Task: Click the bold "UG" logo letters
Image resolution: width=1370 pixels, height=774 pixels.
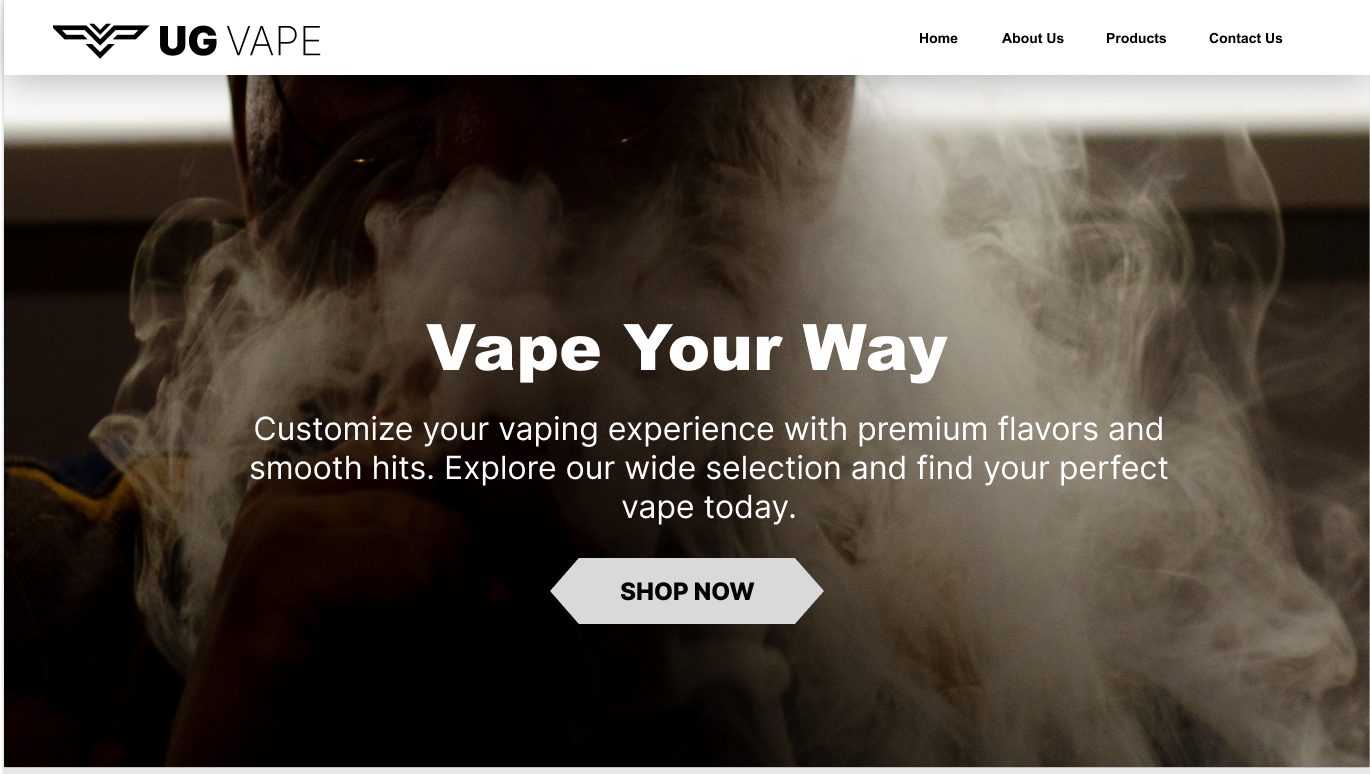Action: (x=188, y=41)
